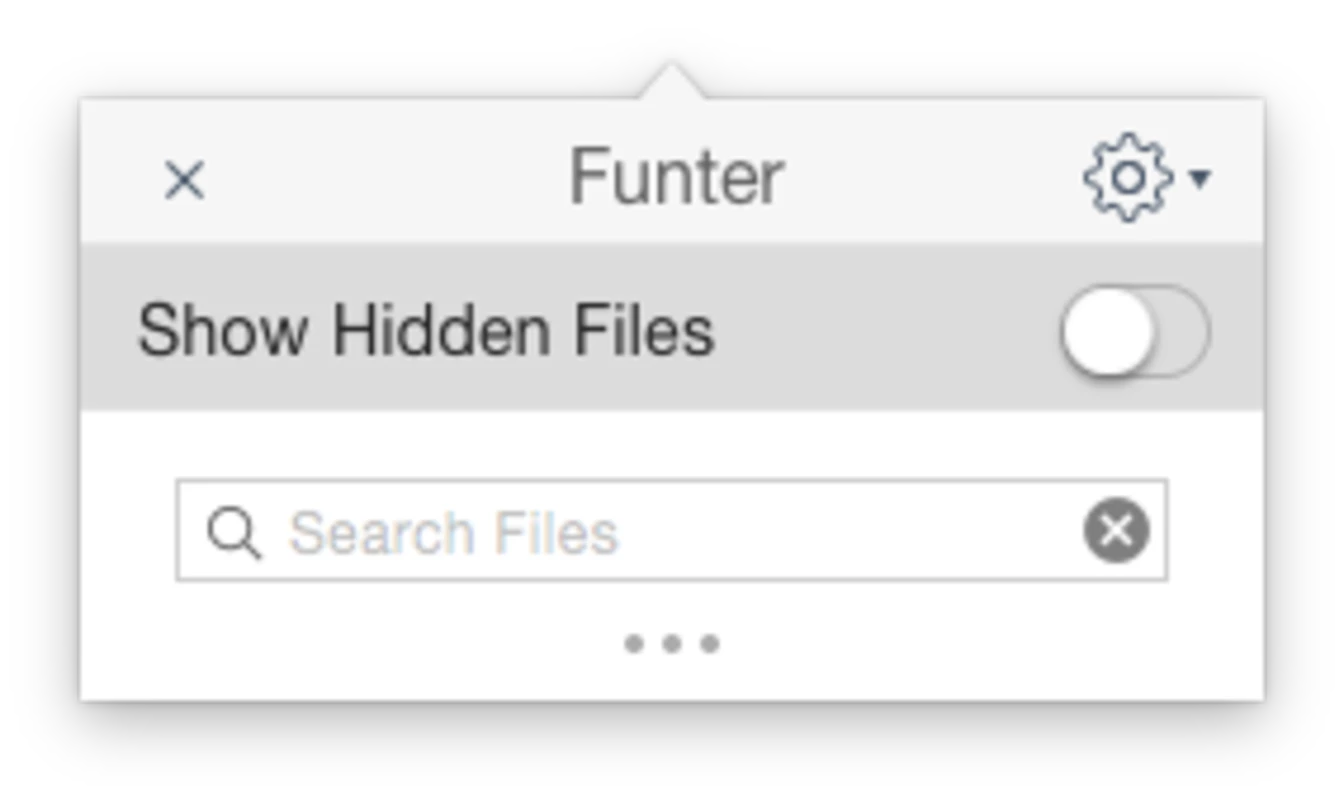This screenshot has height=800, width=1344.
Task: Toggle the Show Hidden Files switch
Action: (1135, 331)
